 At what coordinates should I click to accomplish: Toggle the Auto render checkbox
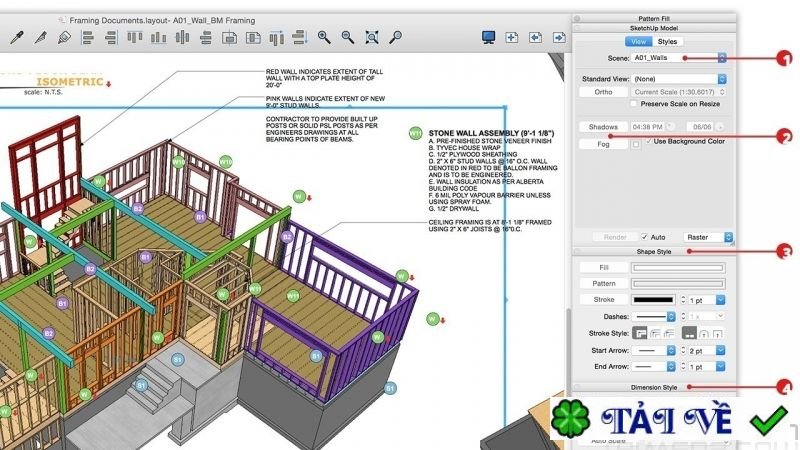(644, 237)
